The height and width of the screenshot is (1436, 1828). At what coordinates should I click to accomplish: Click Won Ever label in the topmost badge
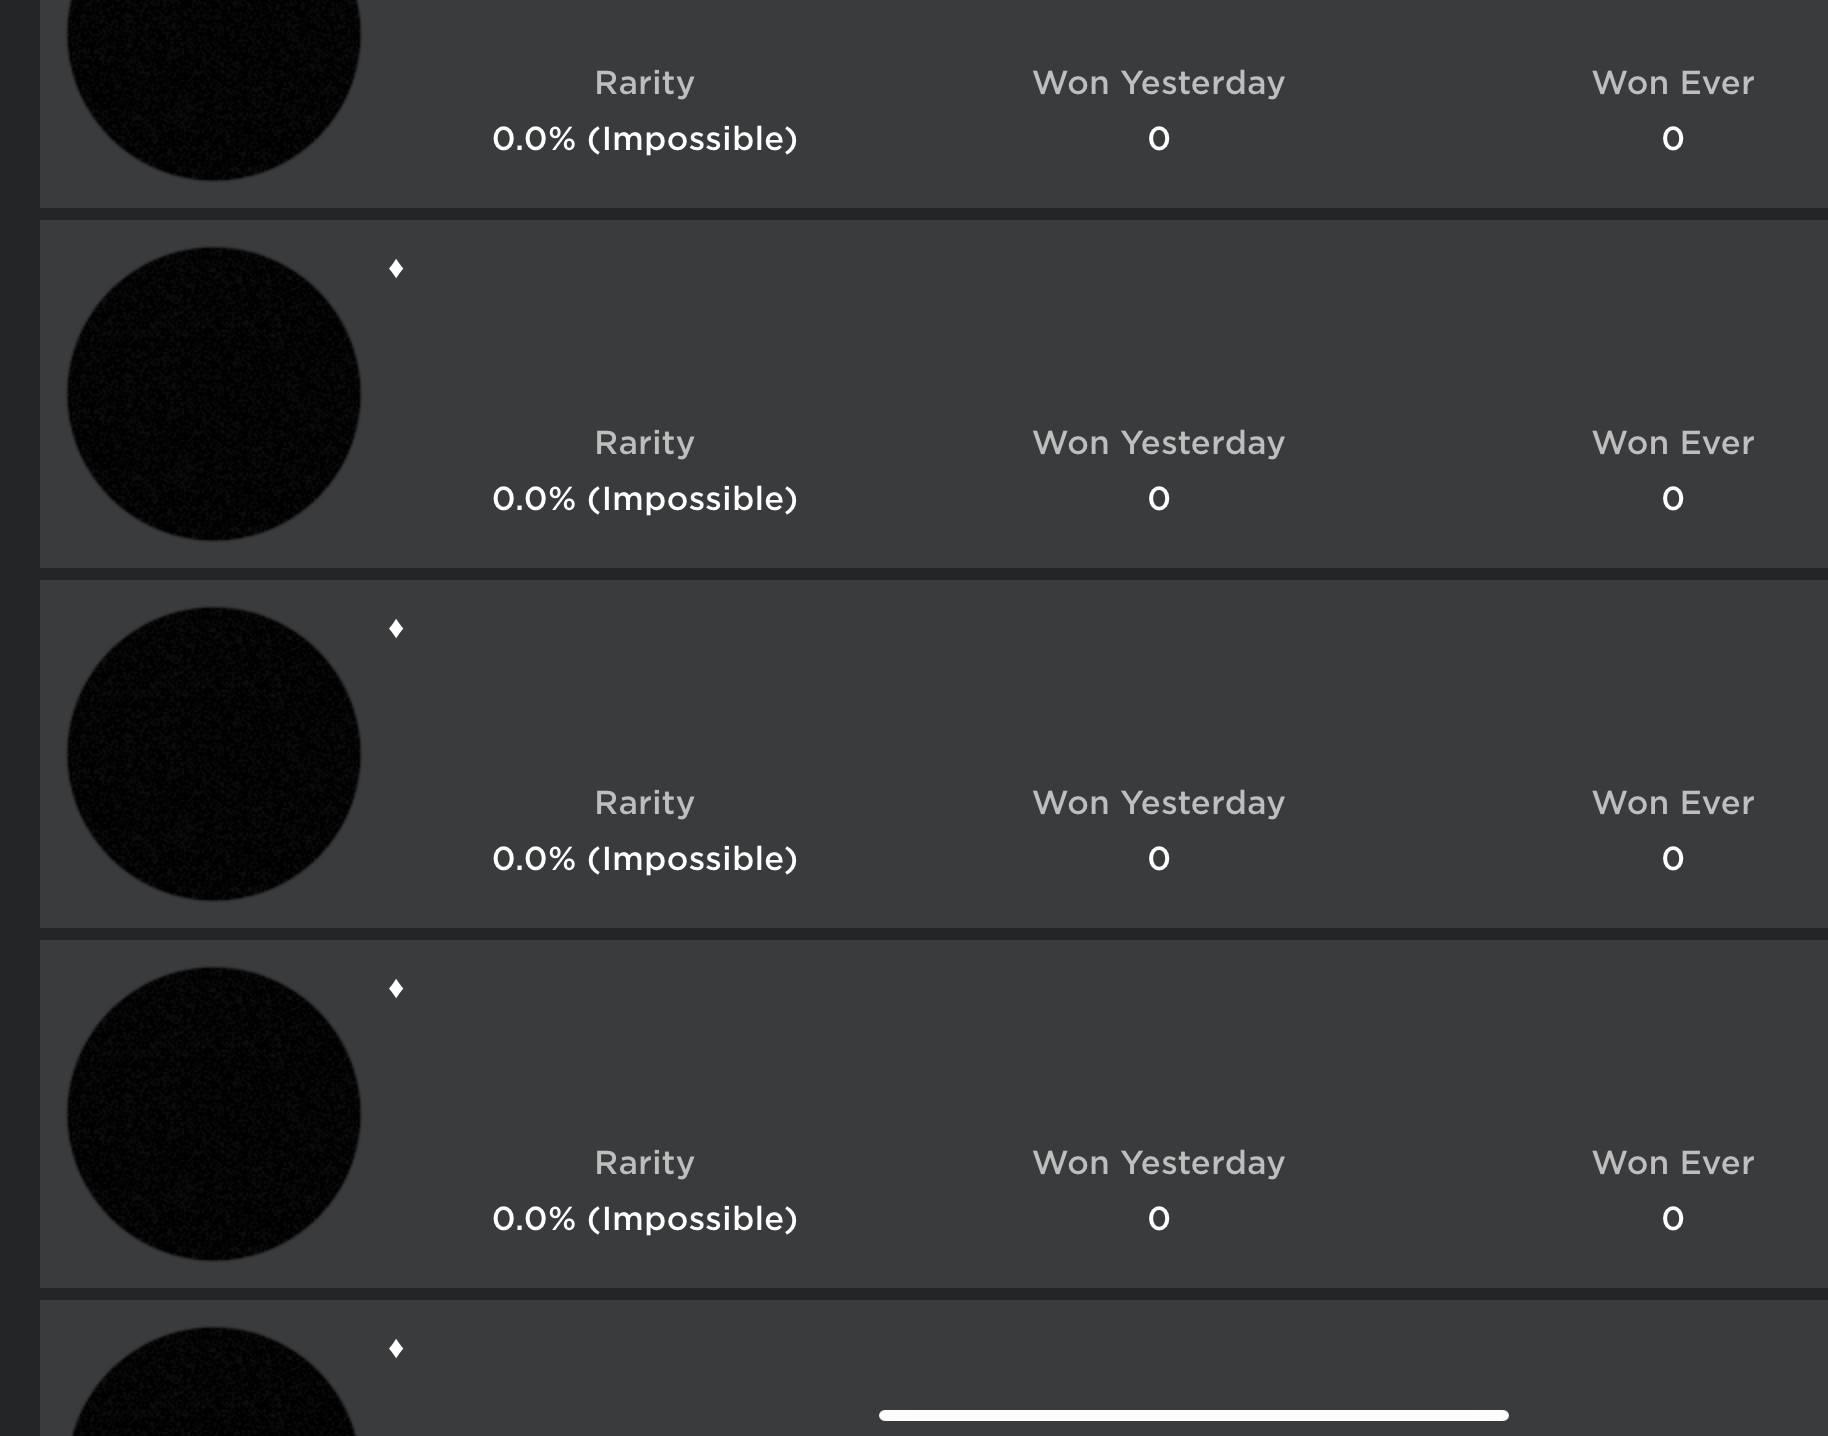pyautogui.click(x=1672, y=83)
